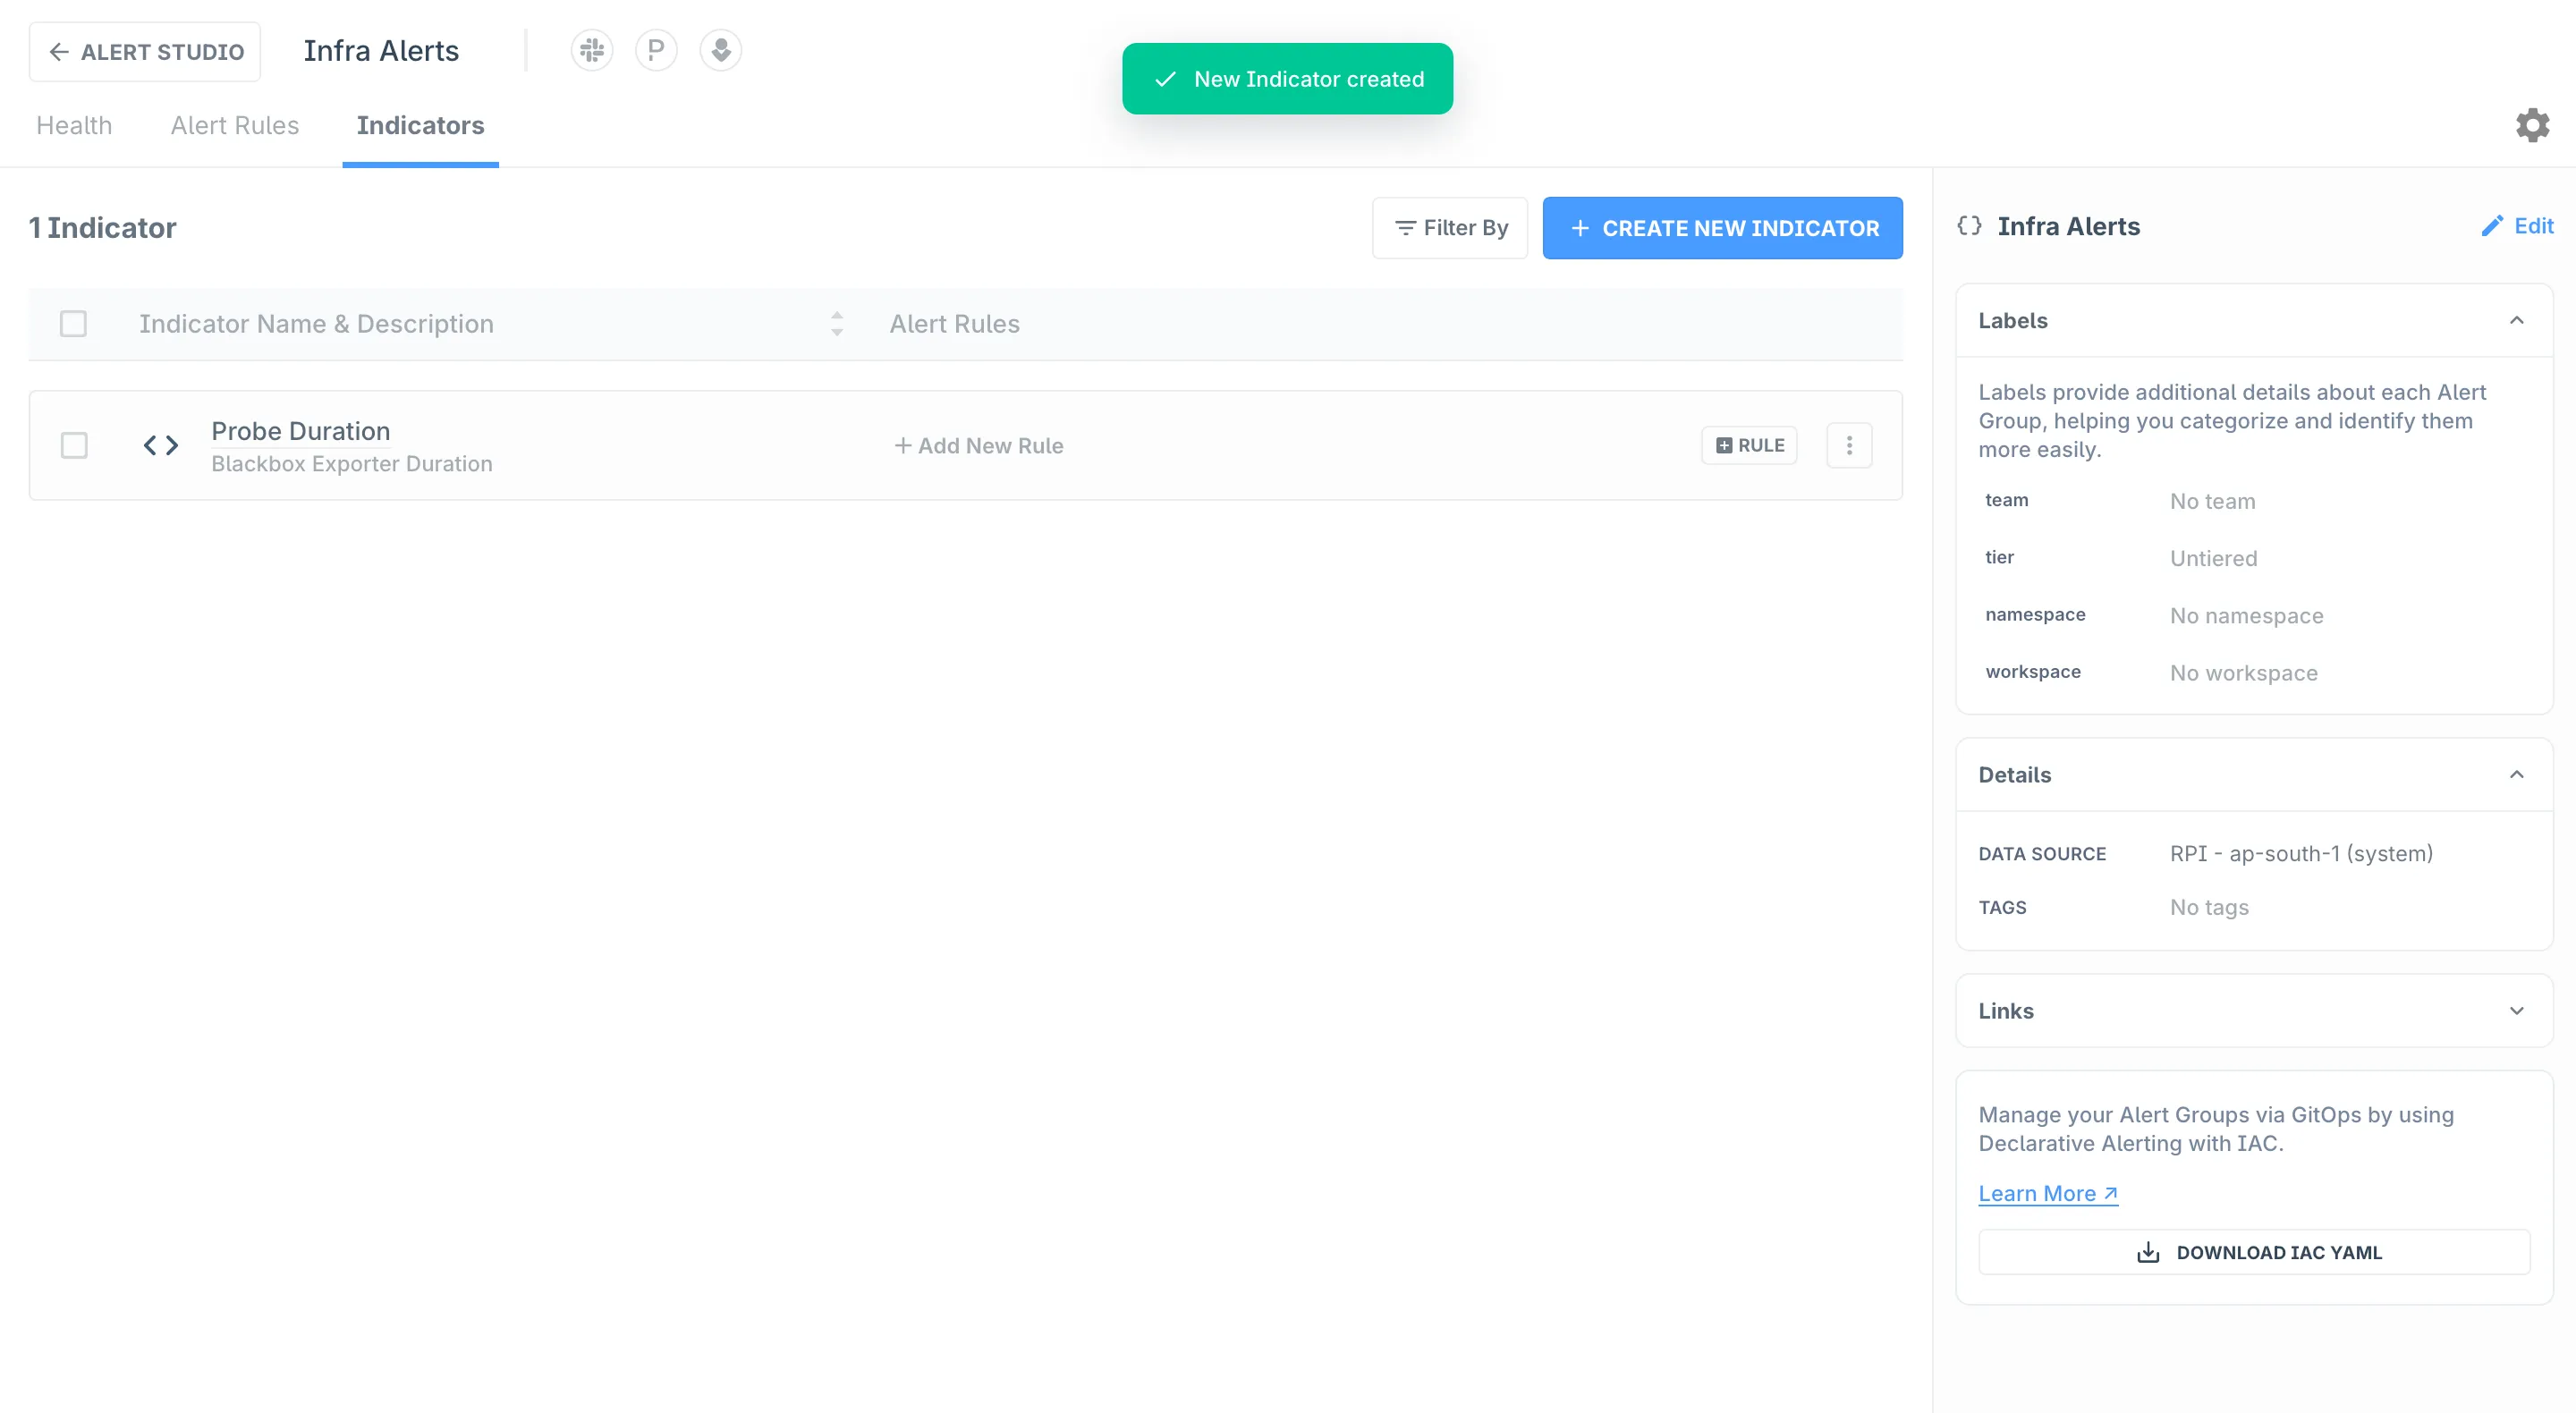Click the Probe Duration code bracket icon

pos(160,445)
